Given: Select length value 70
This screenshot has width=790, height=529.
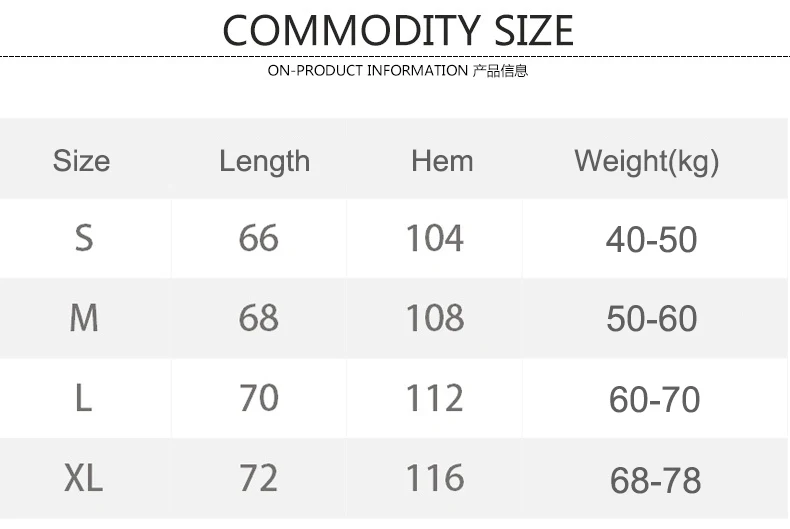Looking at the screenshot, I should 258,398.
